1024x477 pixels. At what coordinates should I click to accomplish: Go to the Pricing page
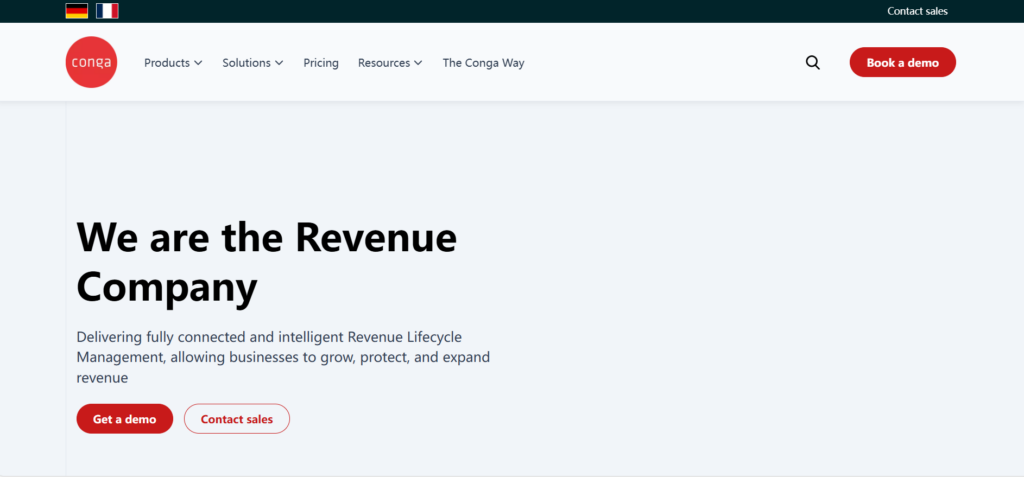pyautogui.click(x=321, y=63)
